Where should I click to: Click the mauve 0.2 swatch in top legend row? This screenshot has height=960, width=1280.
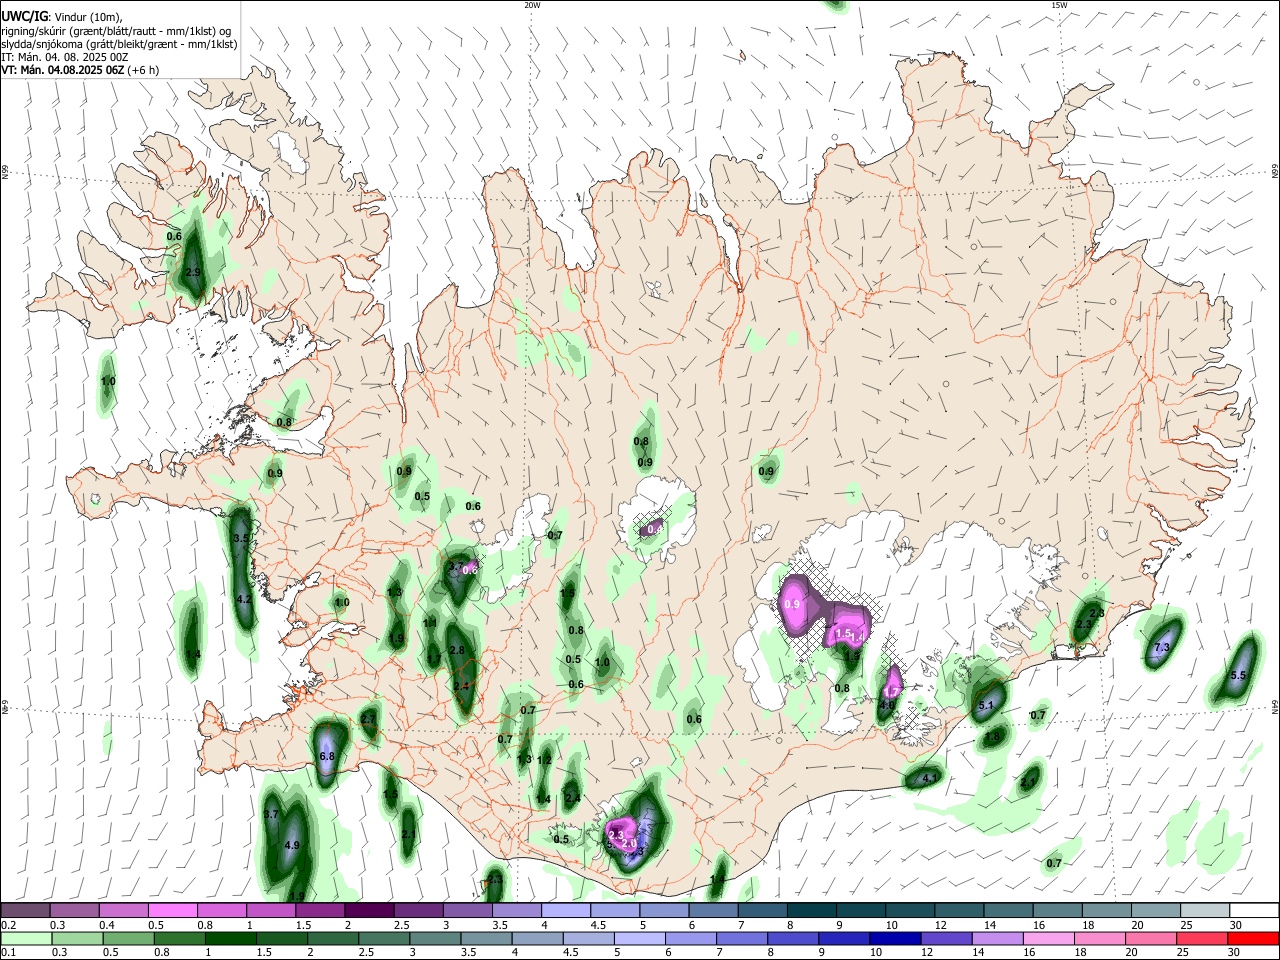coord(25,911)
